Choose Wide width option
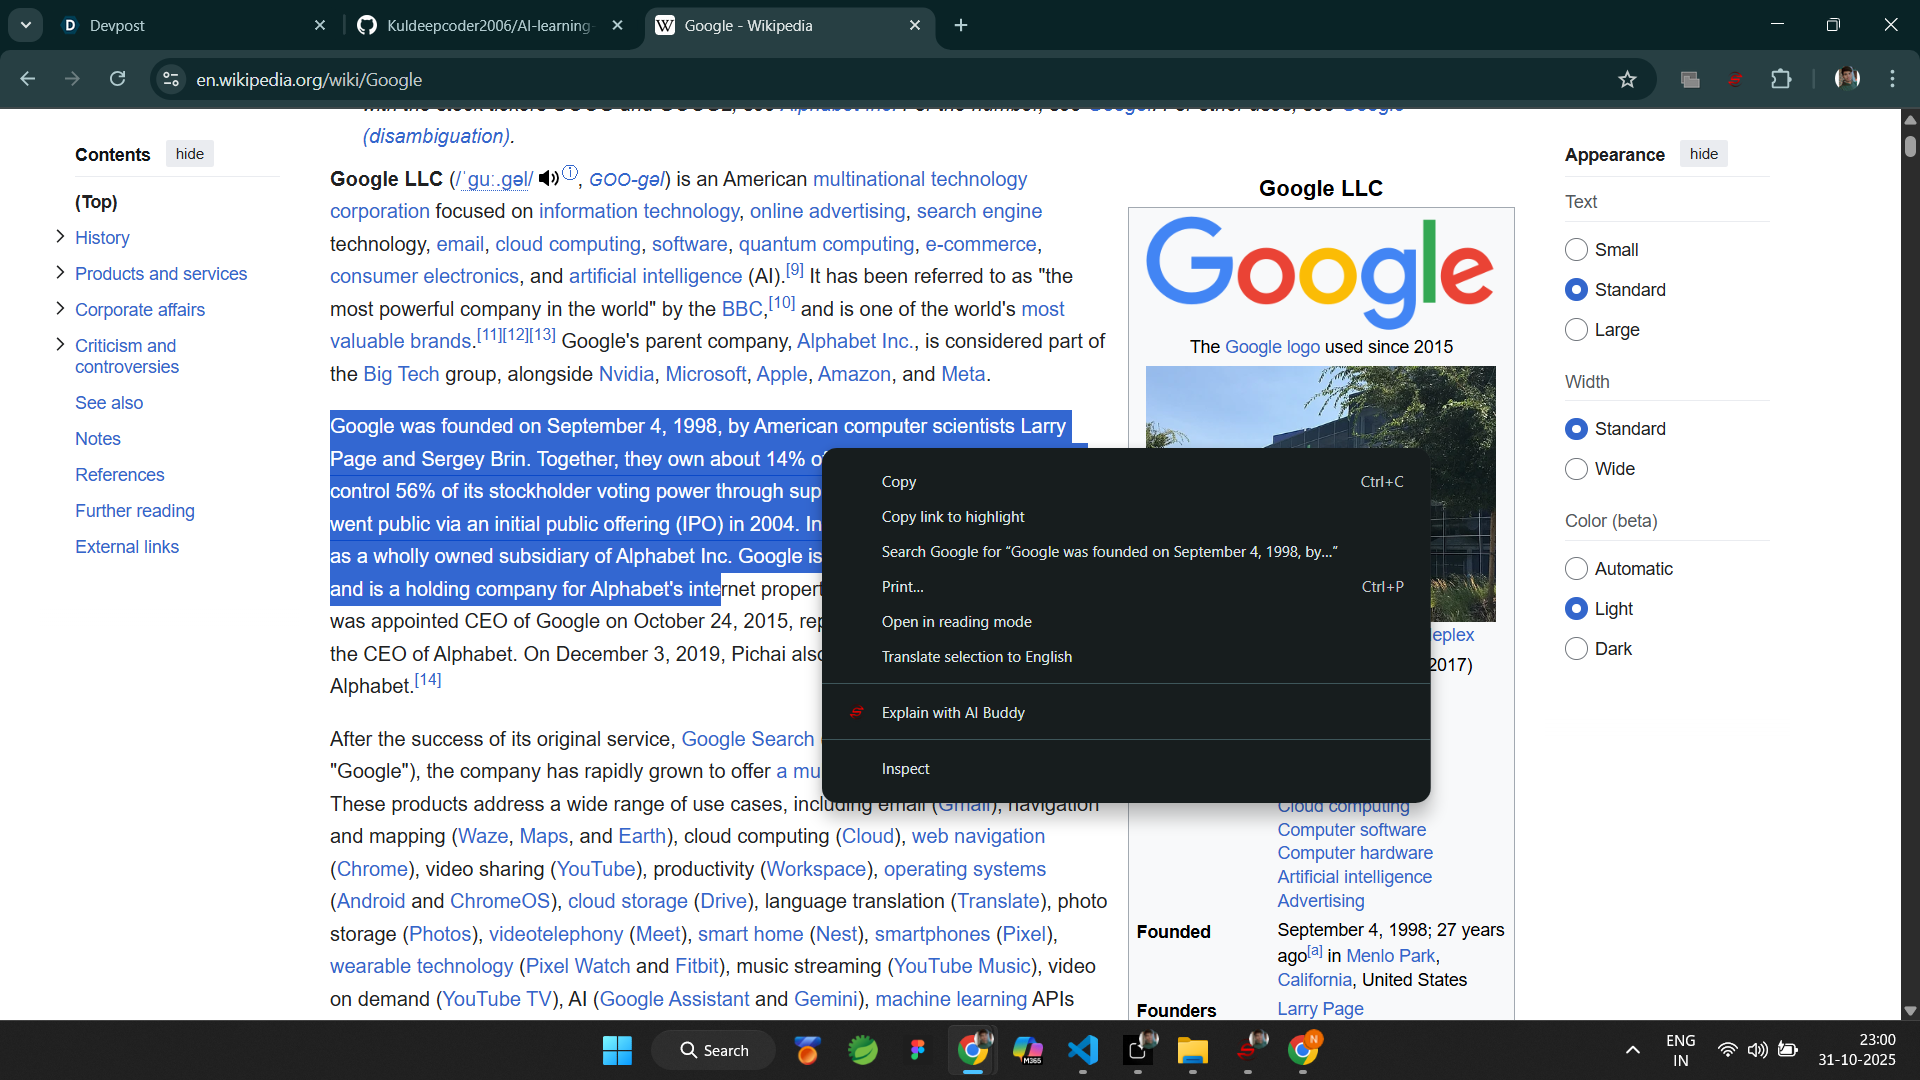This screenshot has width=1920, height=1080. pyautogui.click(x=1576, y=469)
